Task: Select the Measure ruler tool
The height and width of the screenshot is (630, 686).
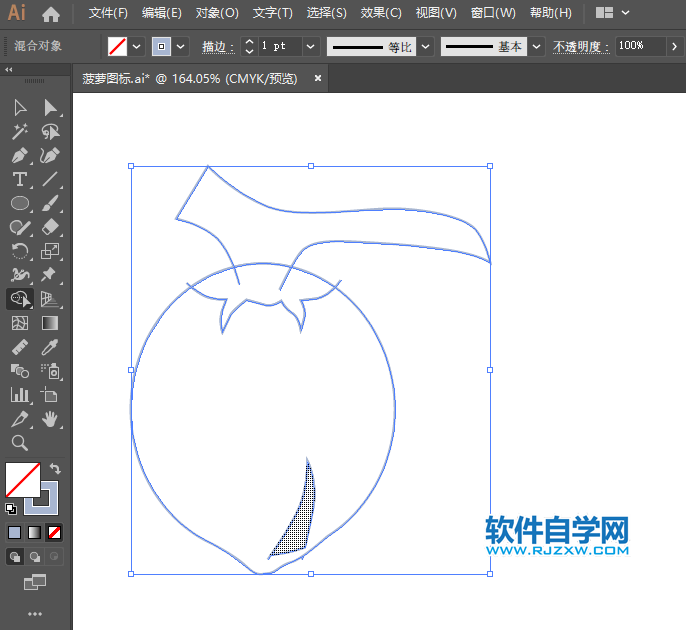Action: click(20, 347)
